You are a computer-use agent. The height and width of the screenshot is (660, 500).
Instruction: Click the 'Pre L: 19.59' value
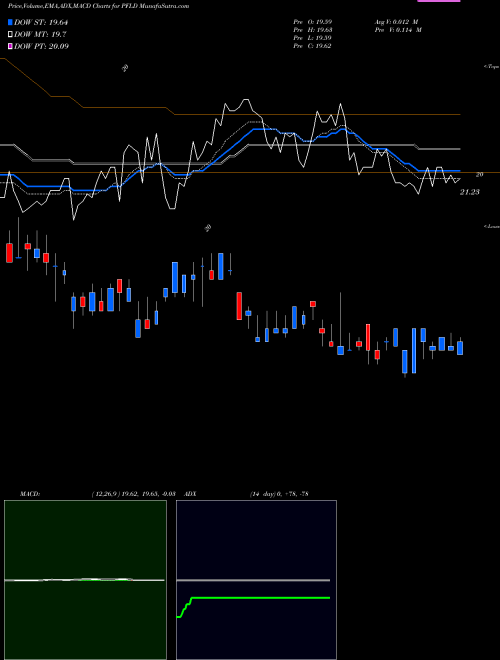coord(312,38)
